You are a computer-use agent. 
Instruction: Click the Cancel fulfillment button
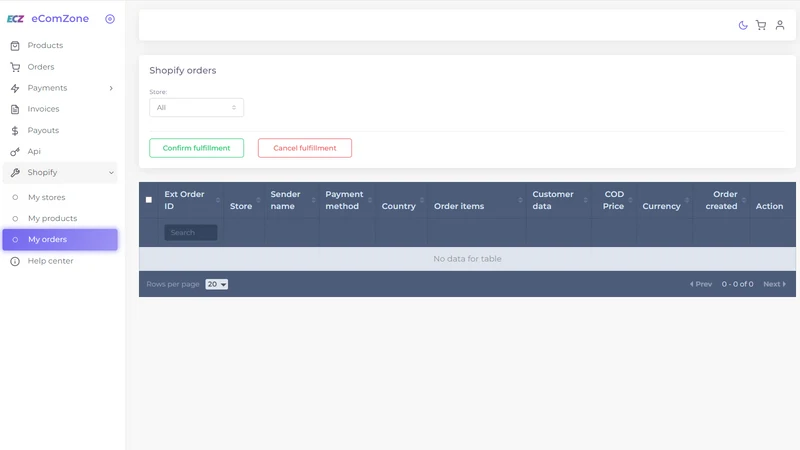click(305, 148)
